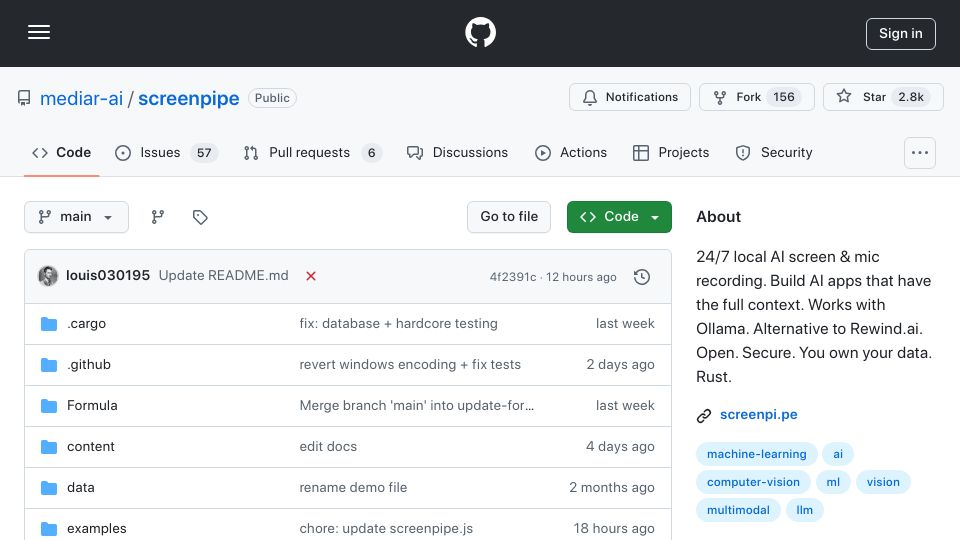The height and width of the screenshot is (540, 960).
Task: Open the Actions tab
Action: 571,152
